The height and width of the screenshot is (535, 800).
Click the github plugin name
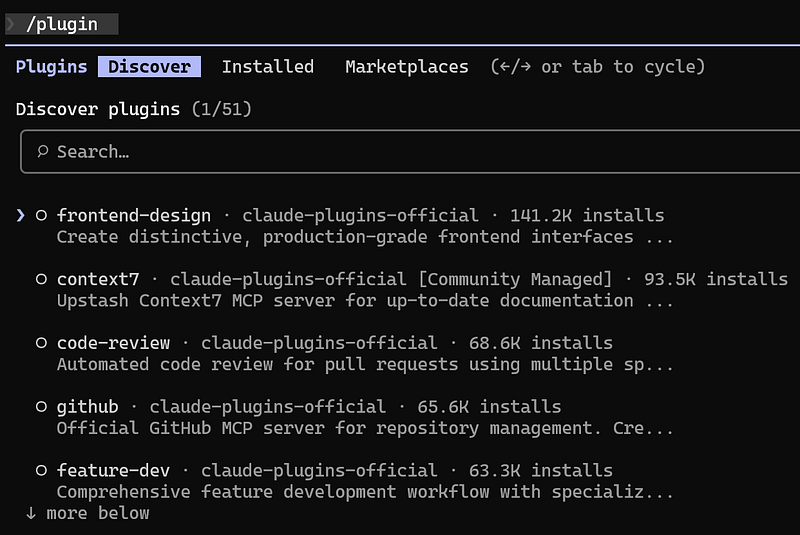click(x=87, y=407)
